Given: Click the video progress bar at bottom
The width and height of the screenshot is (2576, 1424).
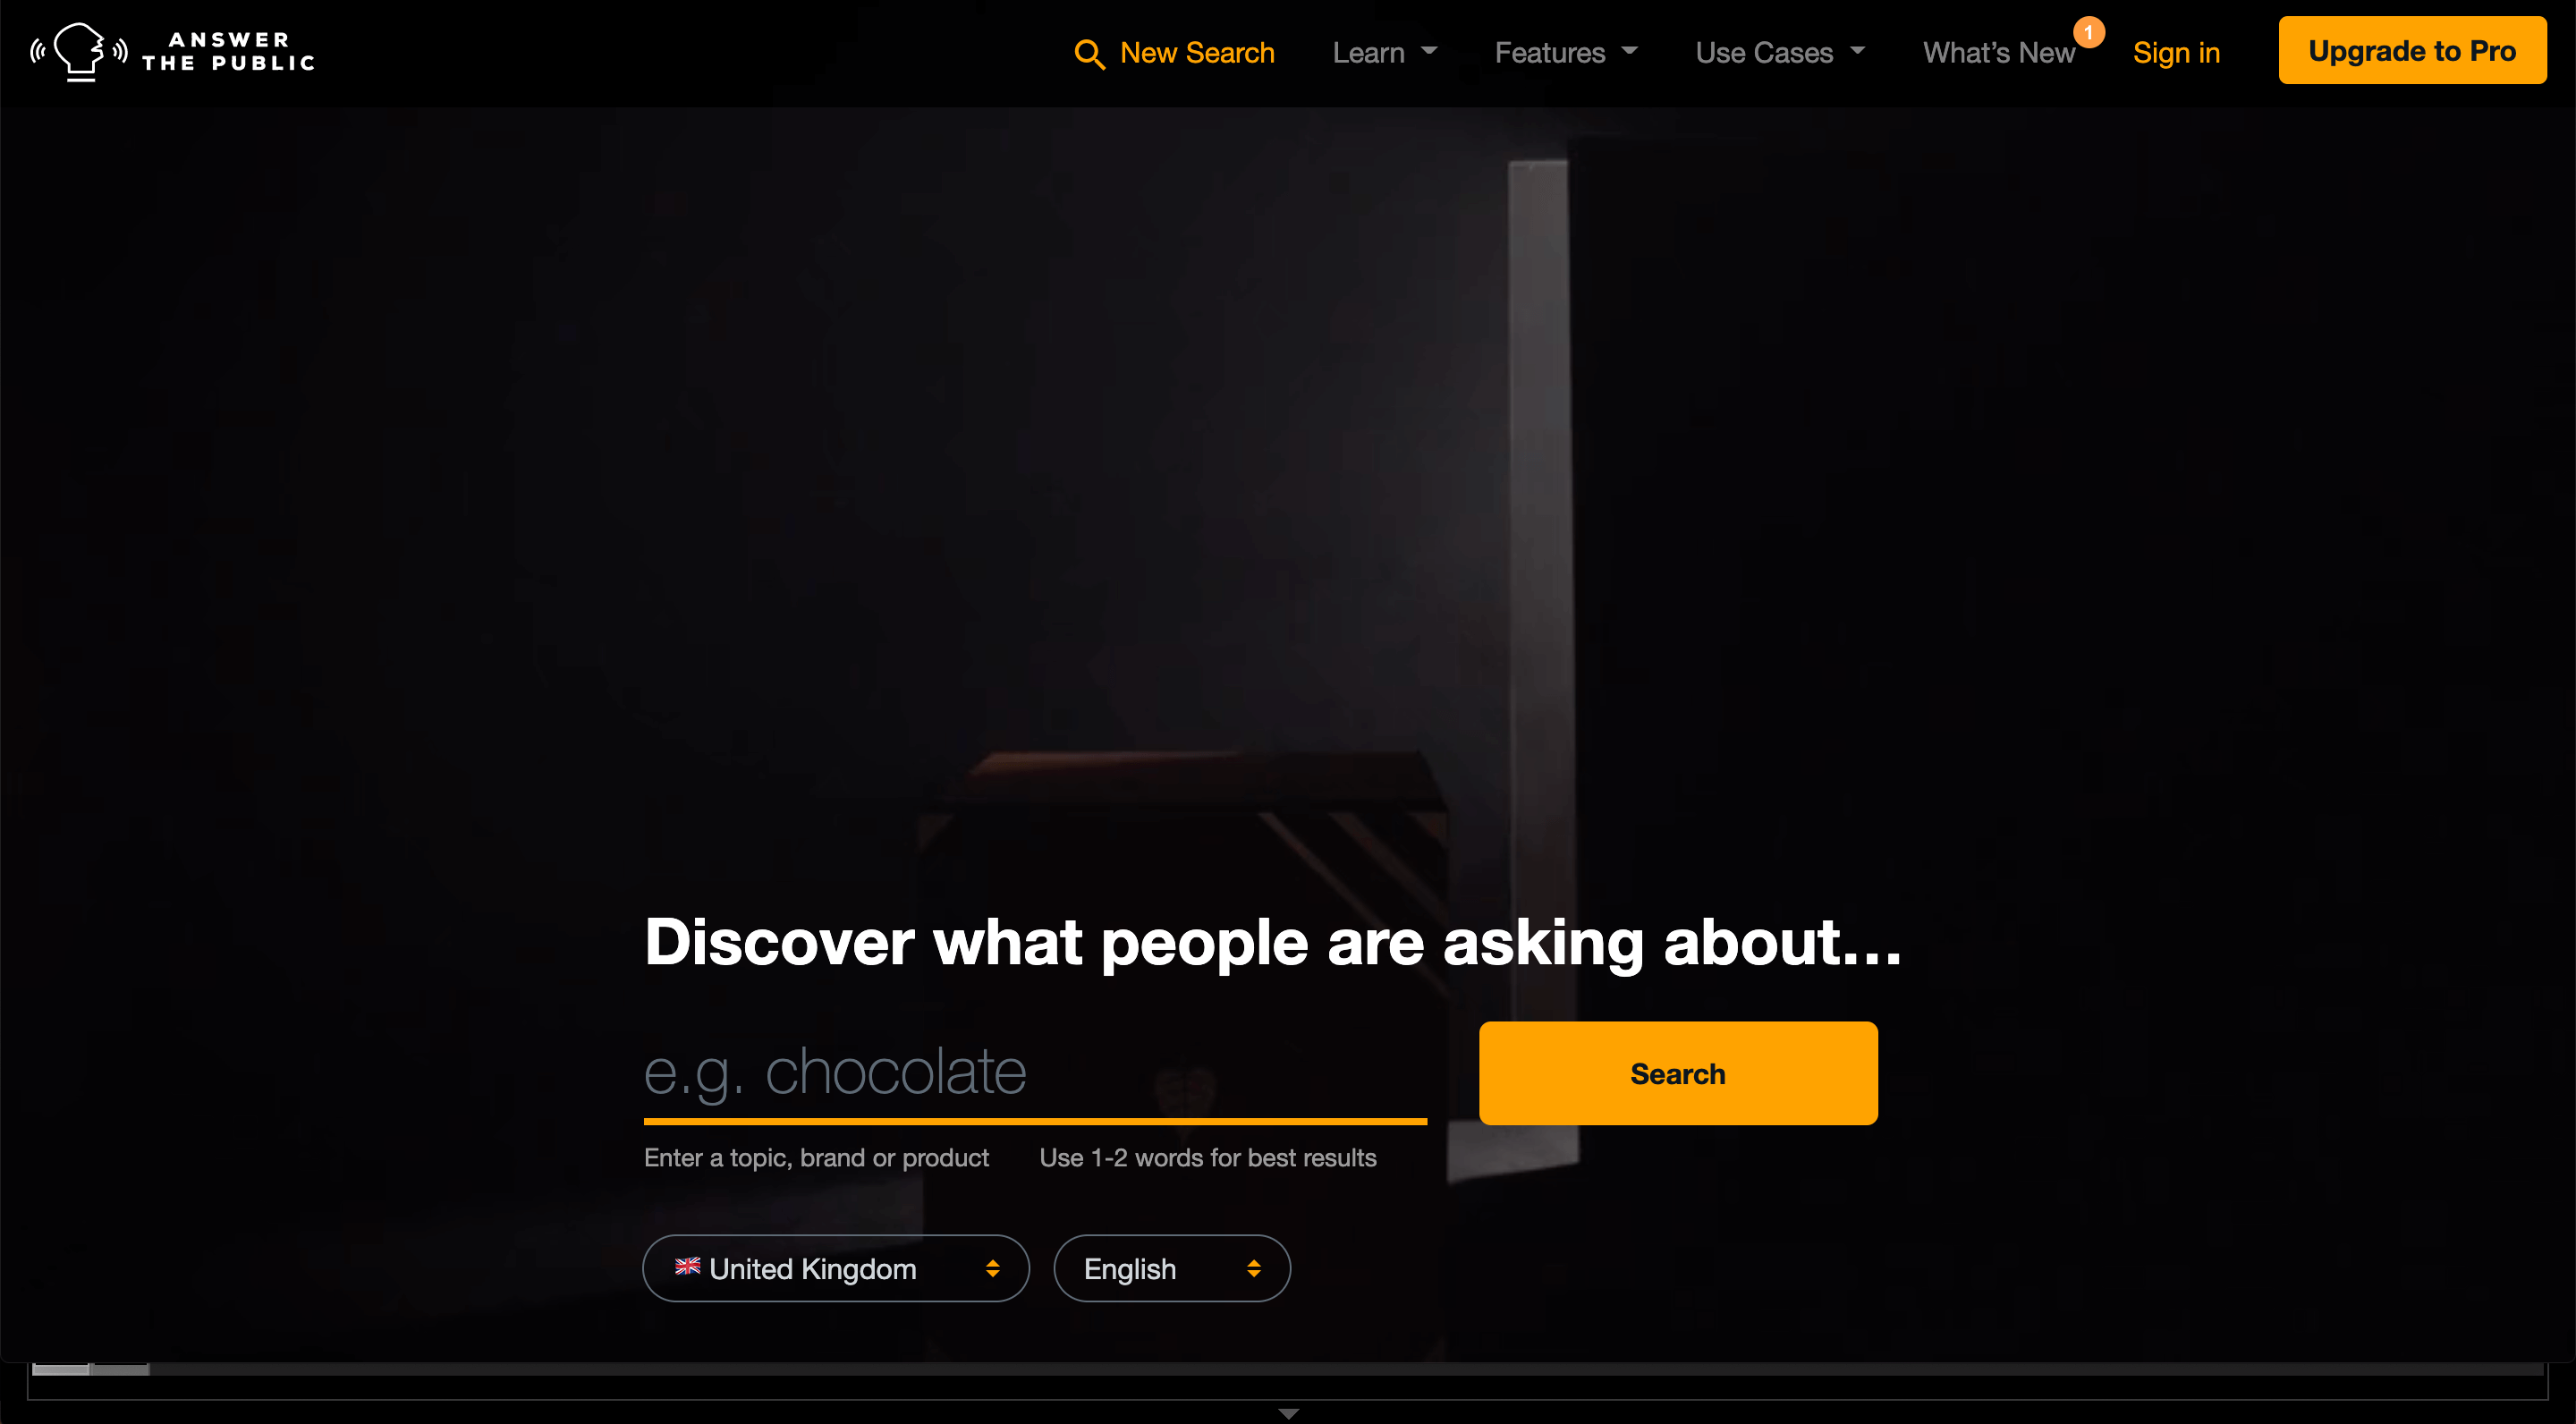Looking at the screenshot, I should click(1288, 1369).
